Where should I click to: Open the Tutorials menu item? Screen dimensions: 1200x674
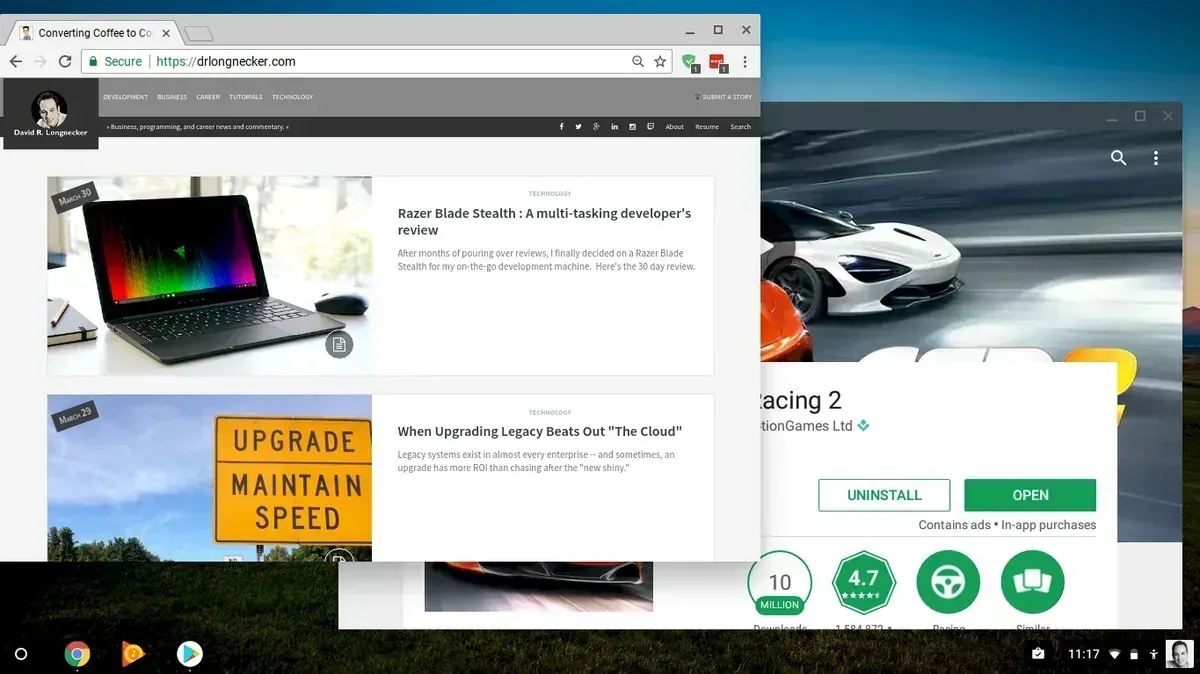[x=246, y=97]
